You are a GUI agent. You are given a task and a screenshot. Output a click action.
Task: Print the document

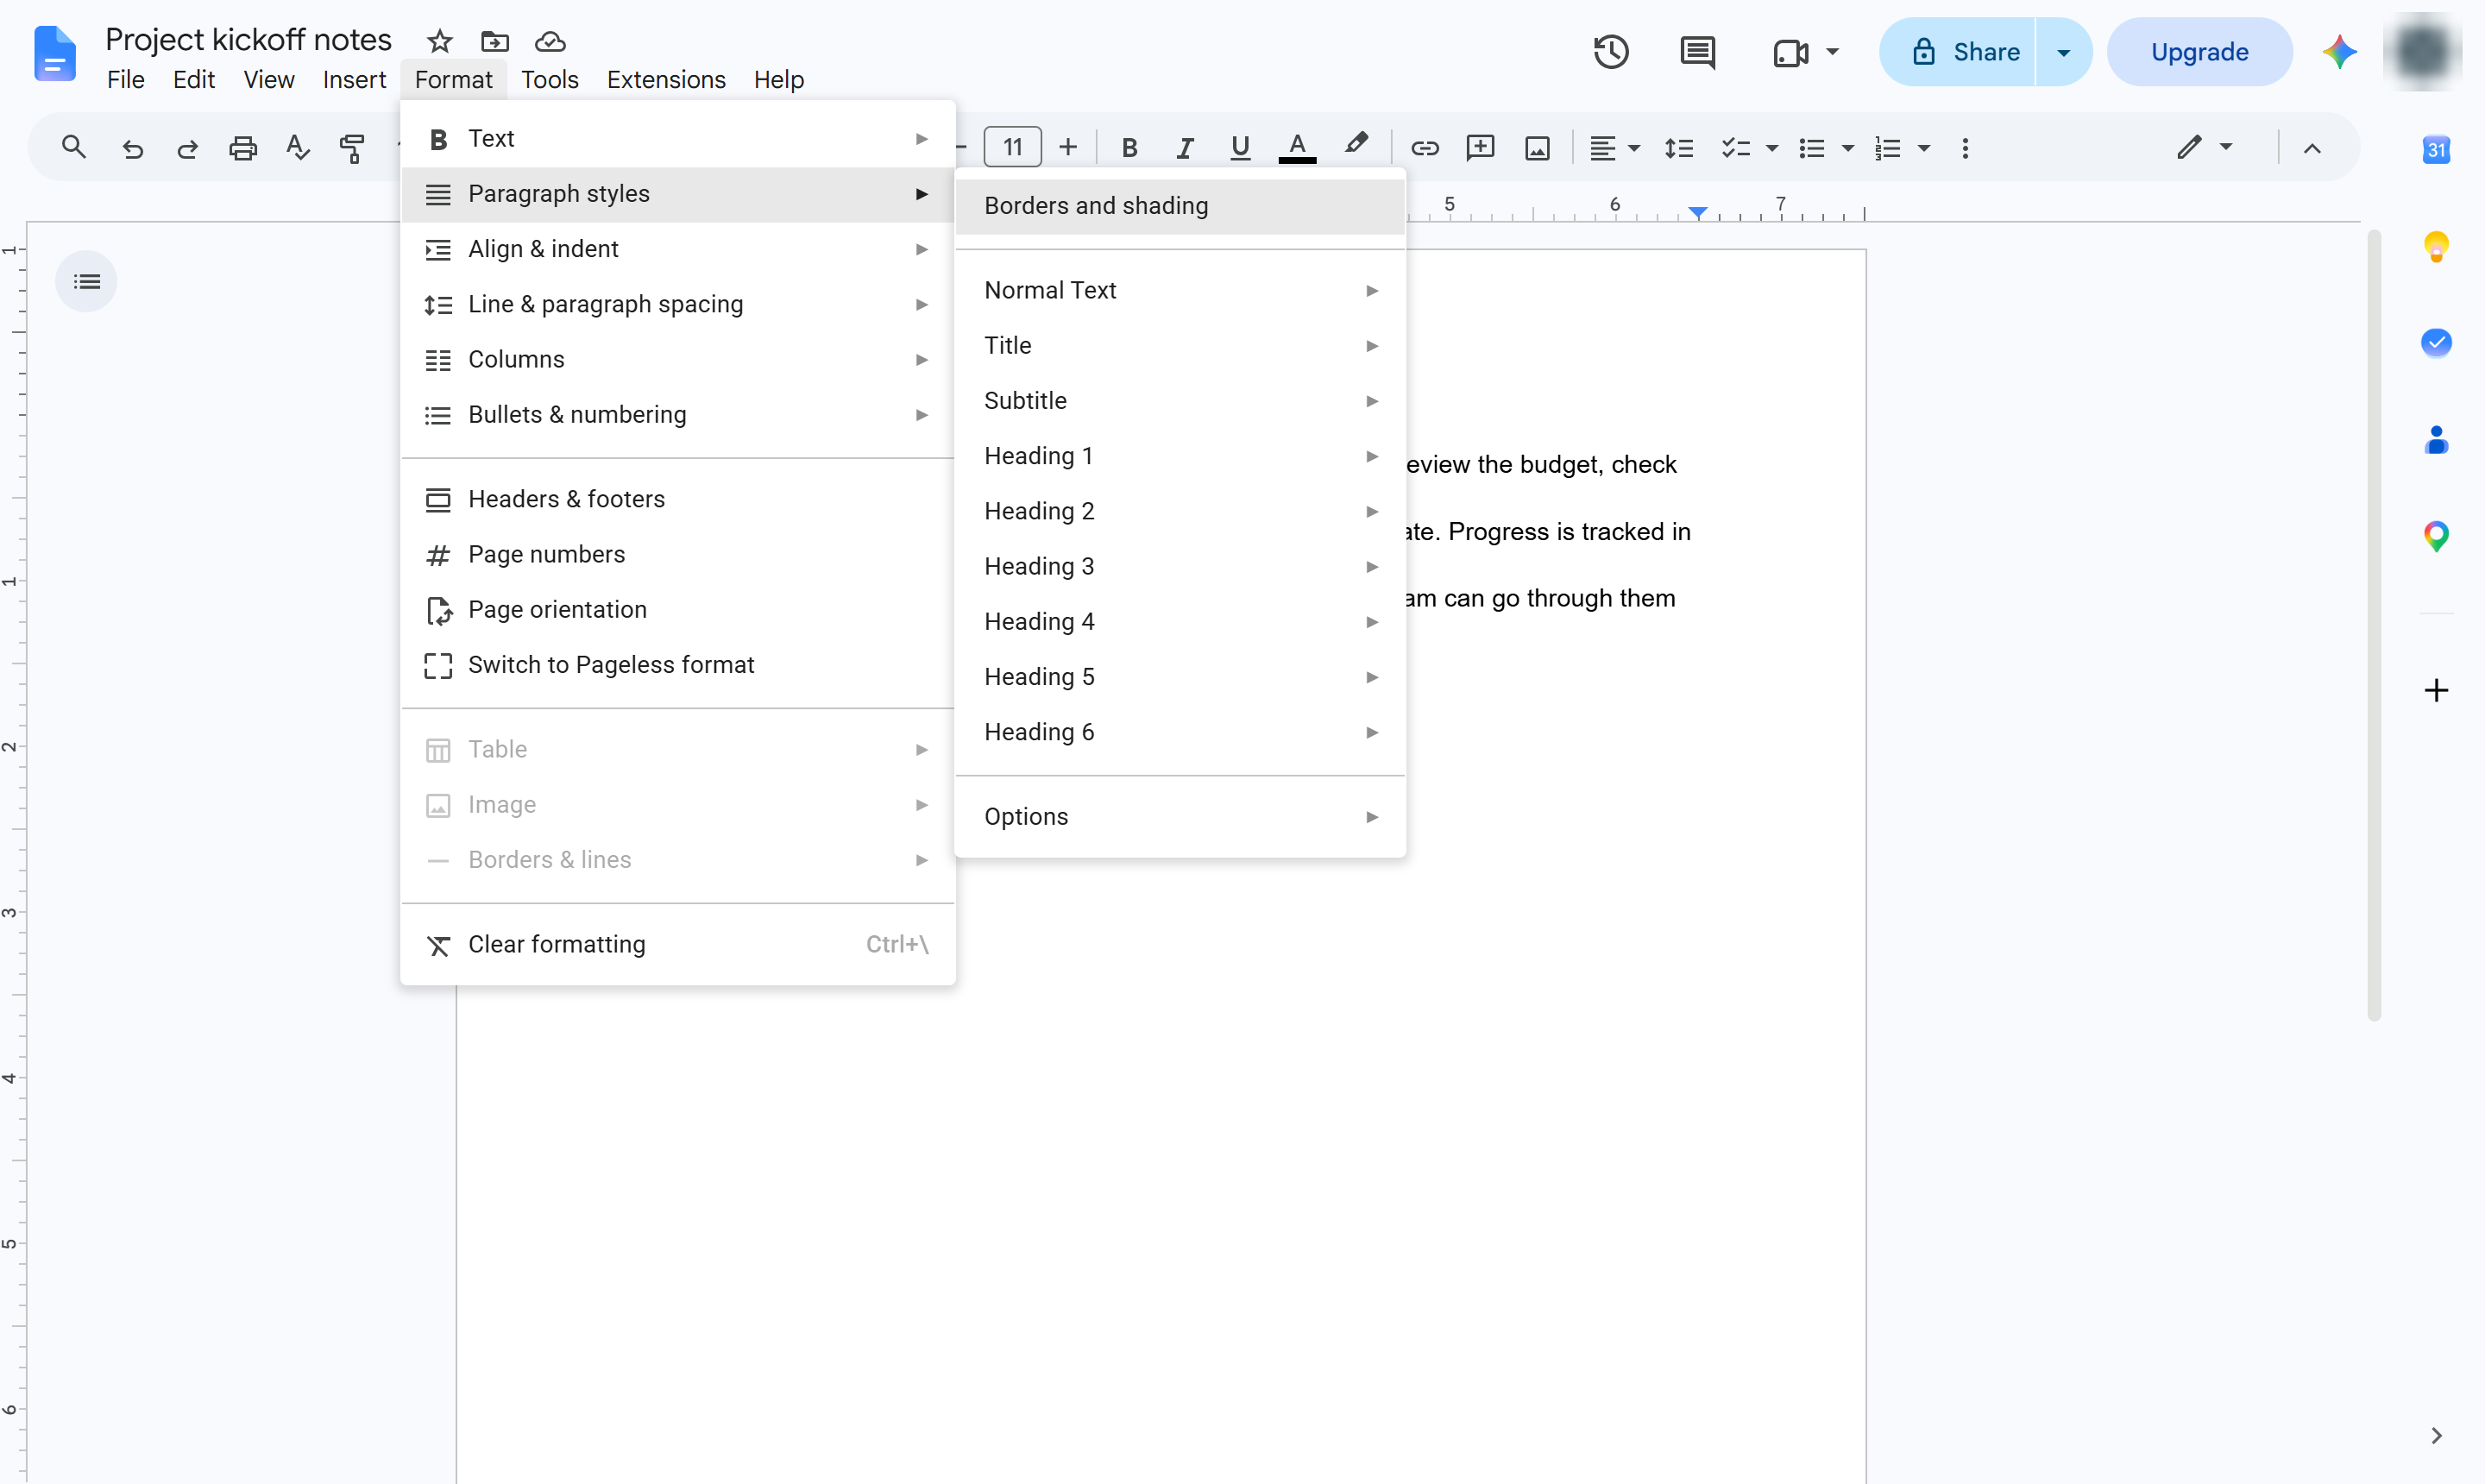point(243,148)
